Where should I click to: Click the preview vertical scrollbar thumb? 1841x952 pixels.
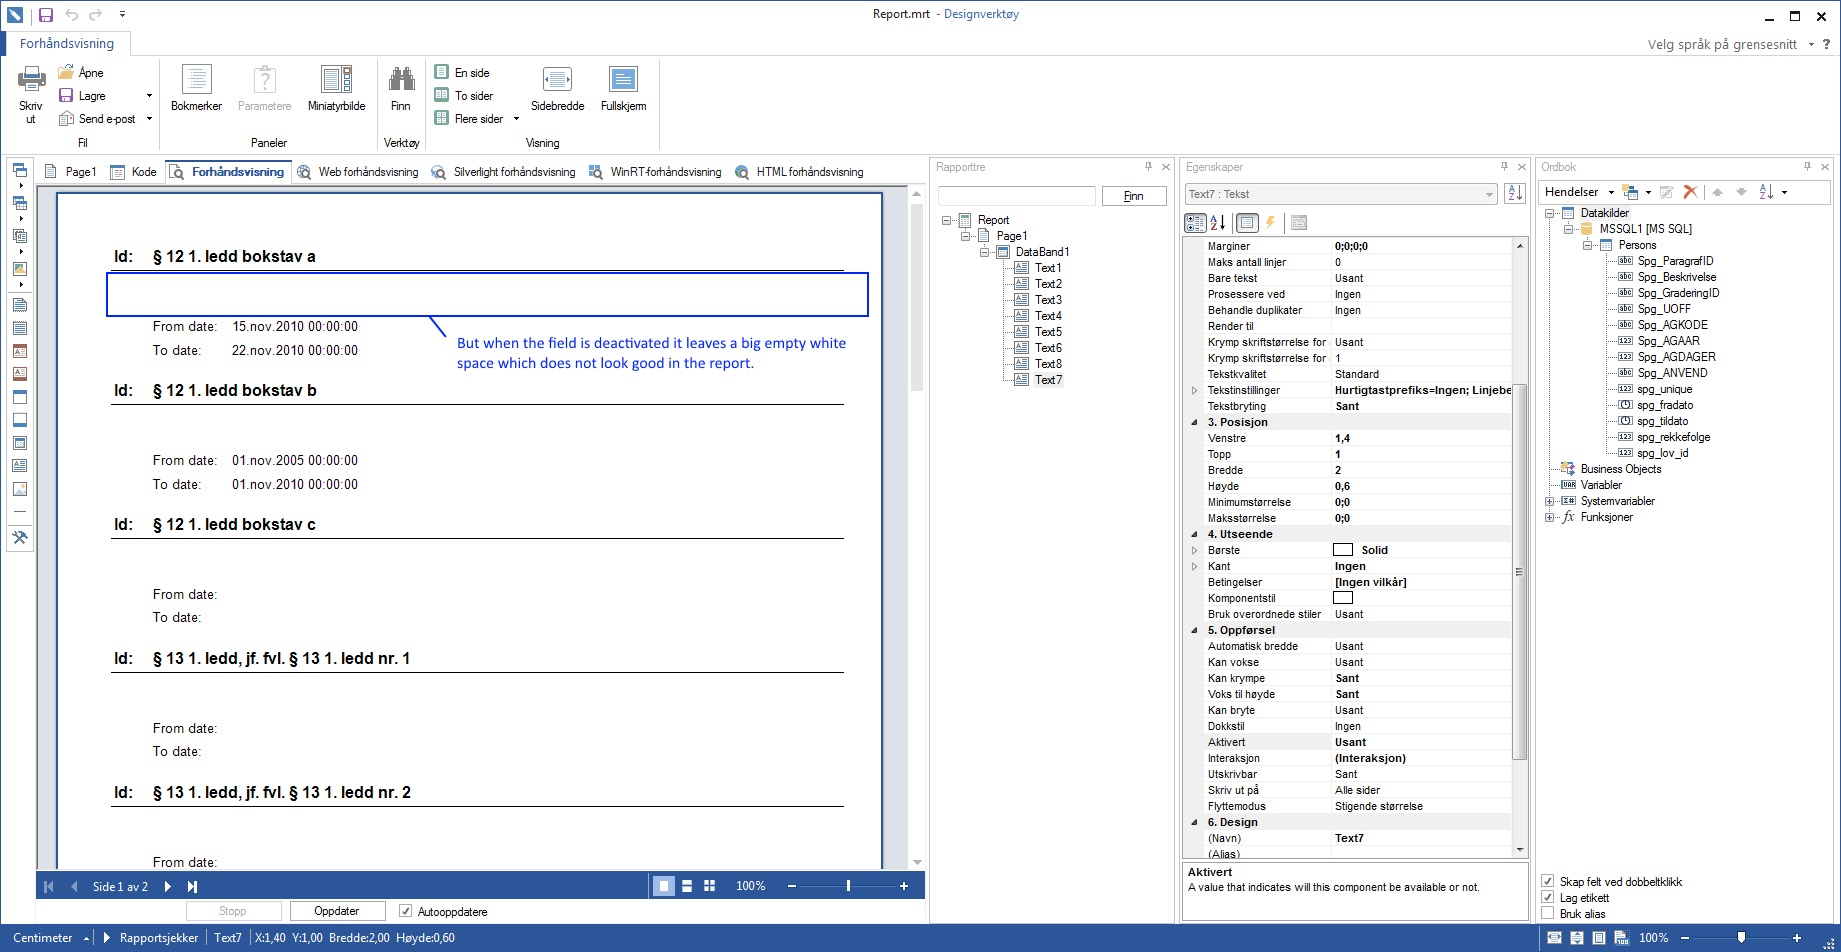click(x=916, y=296)
